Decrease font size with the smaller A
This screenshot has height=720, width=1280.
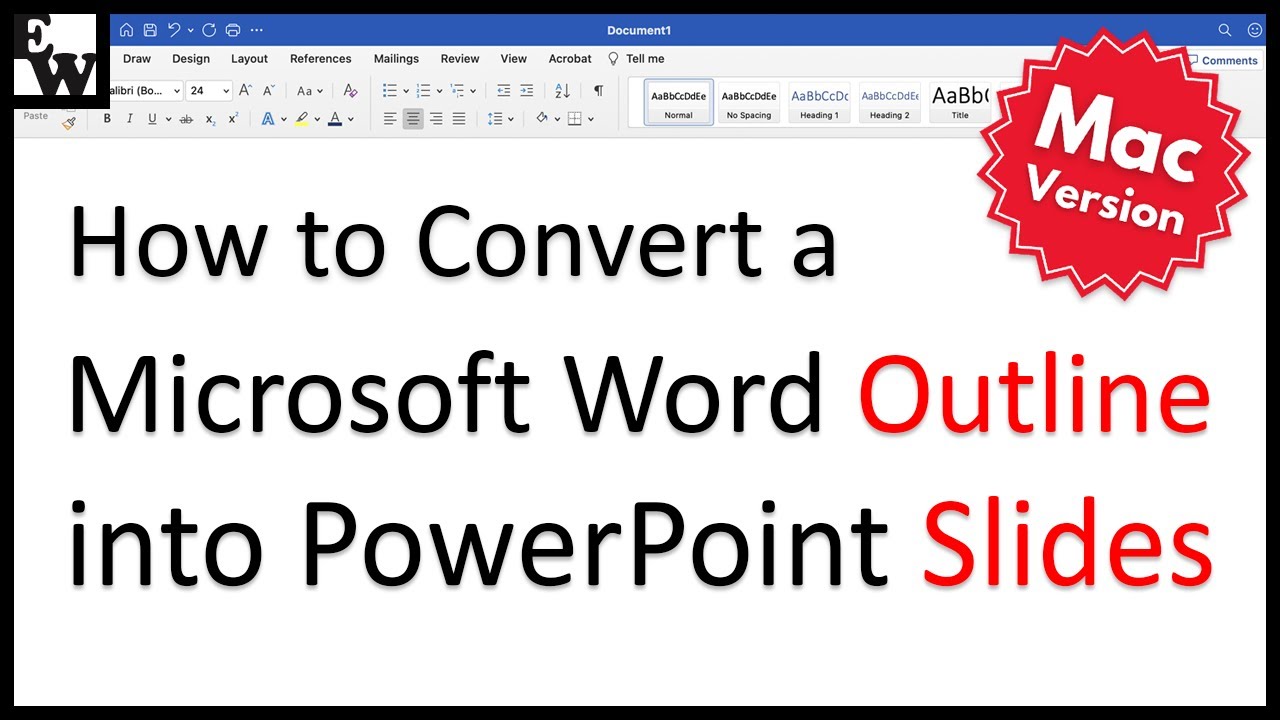[268, 91]
